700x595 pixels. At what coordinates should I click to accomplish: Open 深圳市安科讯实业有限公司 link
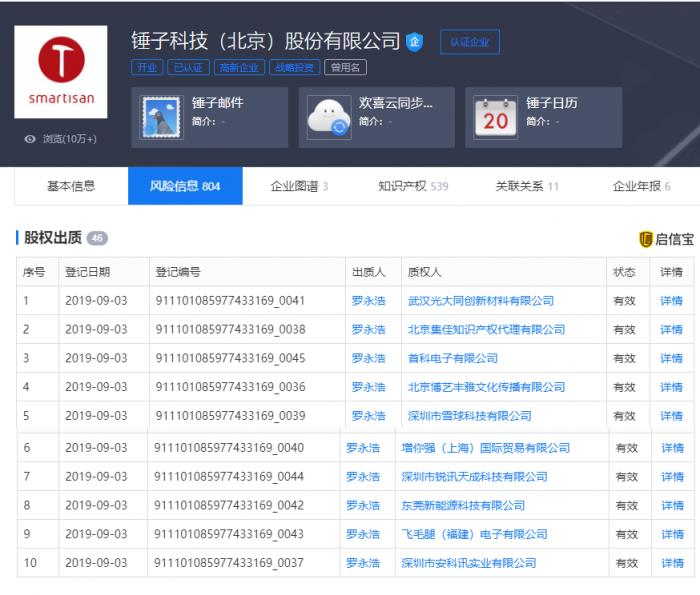click(x=468, y=563)
